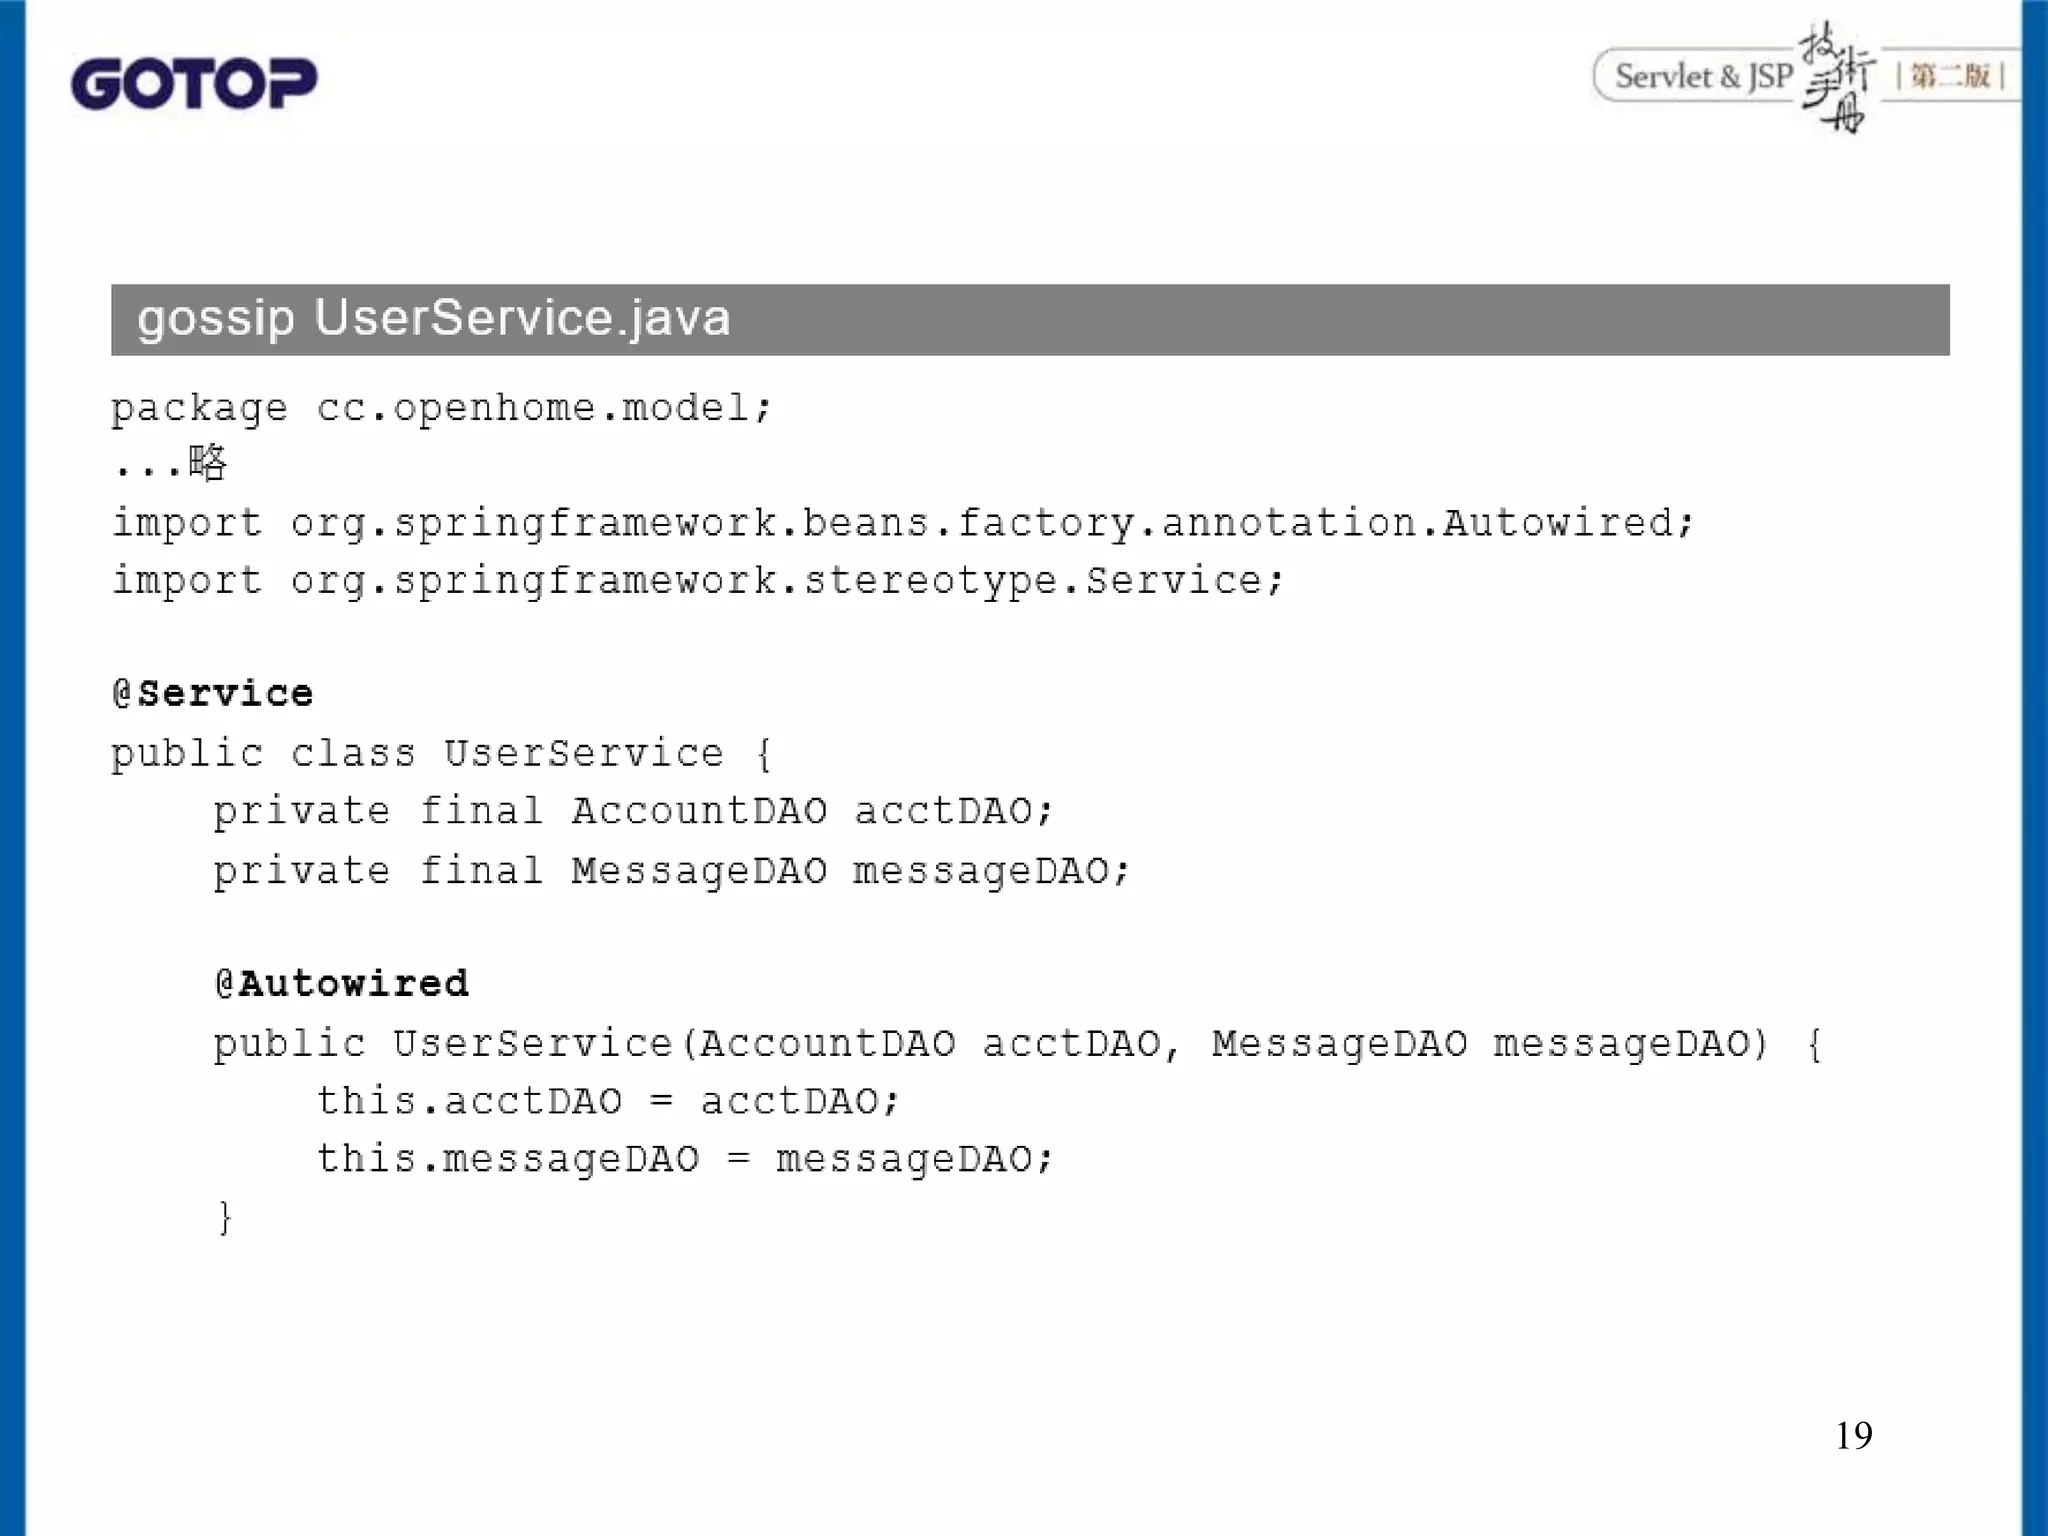Viewport: 2048px width, 1536px height.
Task: Click the public class UserService declaration
Action: point(441,753)
